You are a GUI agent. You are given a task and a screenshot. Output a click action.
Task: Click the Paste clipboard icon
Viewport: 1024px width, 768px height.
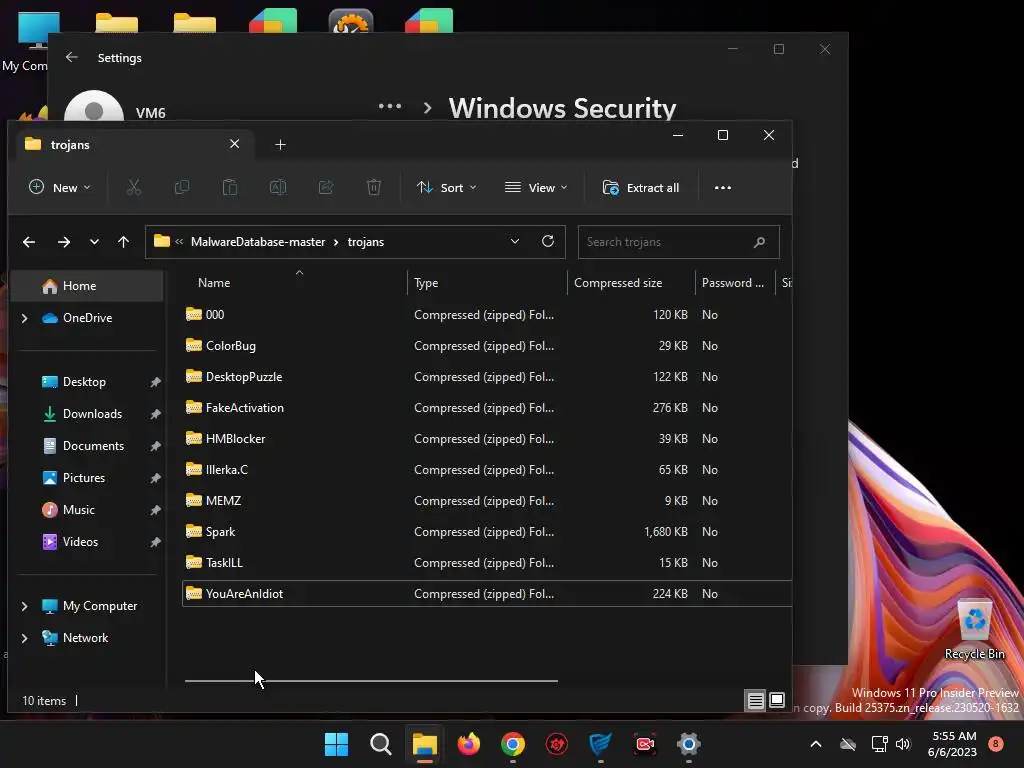click(x=230, y=187)
